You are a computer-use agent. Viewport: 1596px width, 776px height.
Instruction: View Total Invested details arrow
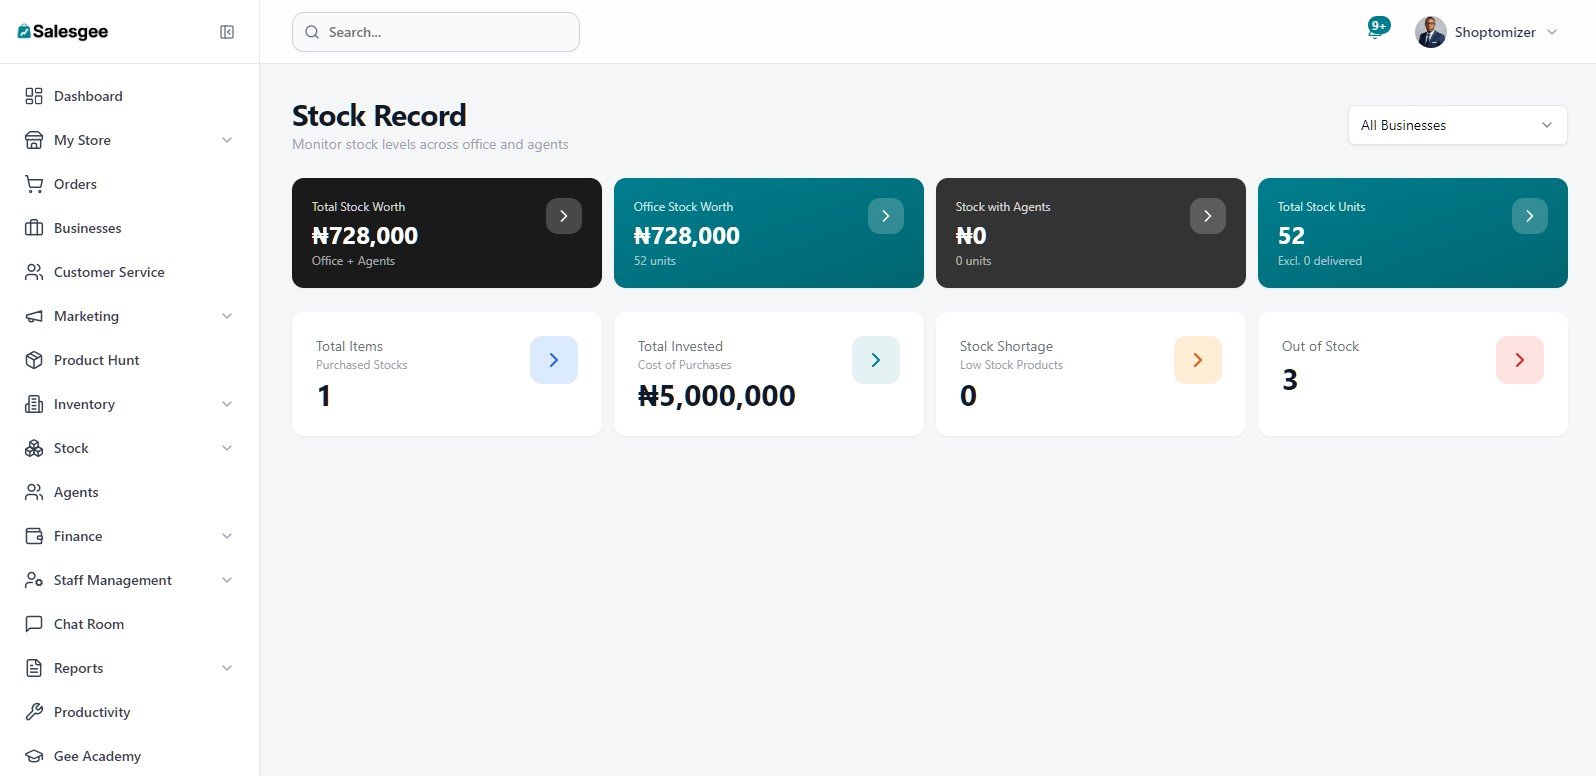coord(876,360)
